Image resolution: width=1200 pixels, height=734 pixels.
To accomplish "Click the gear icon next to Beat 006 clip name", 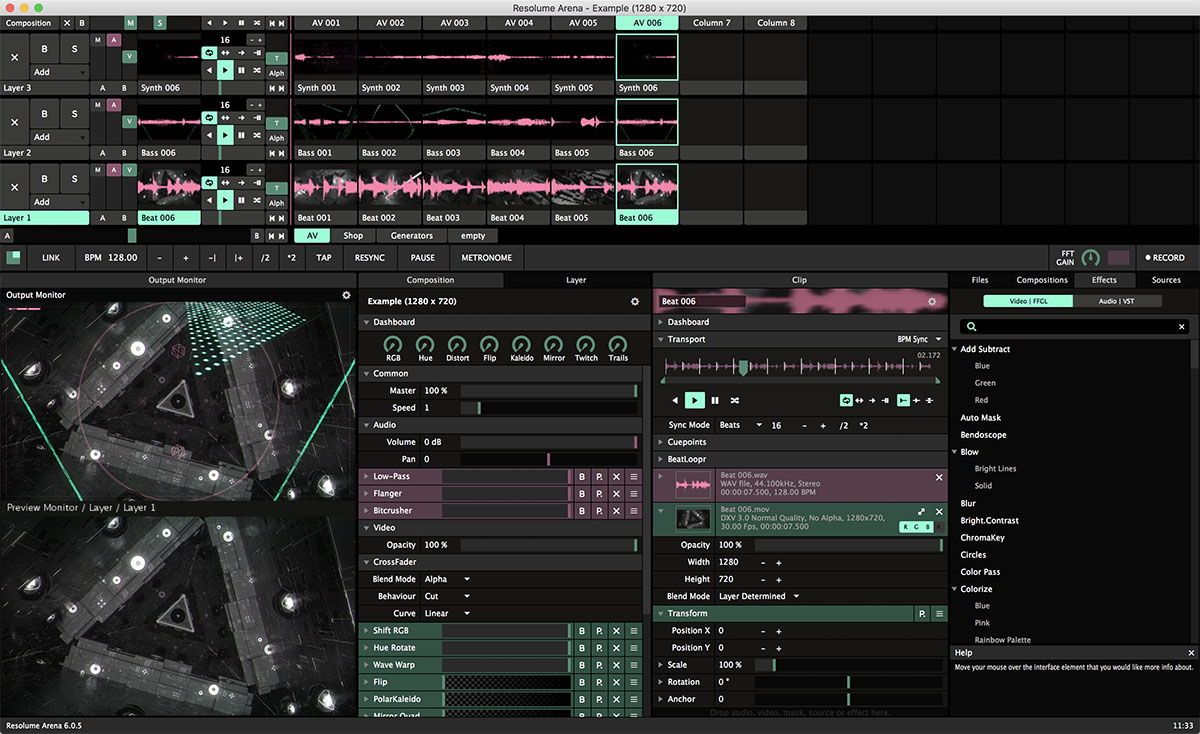I will click(x=932, y=300).
